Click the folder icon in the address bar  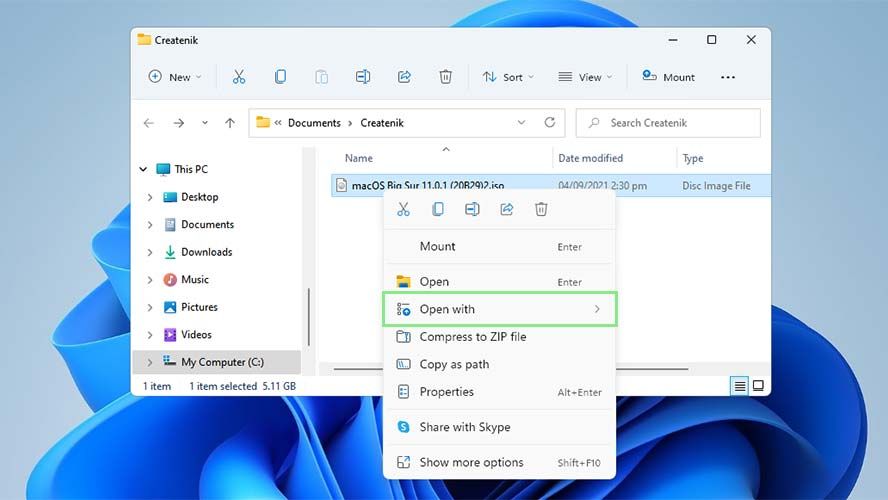click(263, 122)
